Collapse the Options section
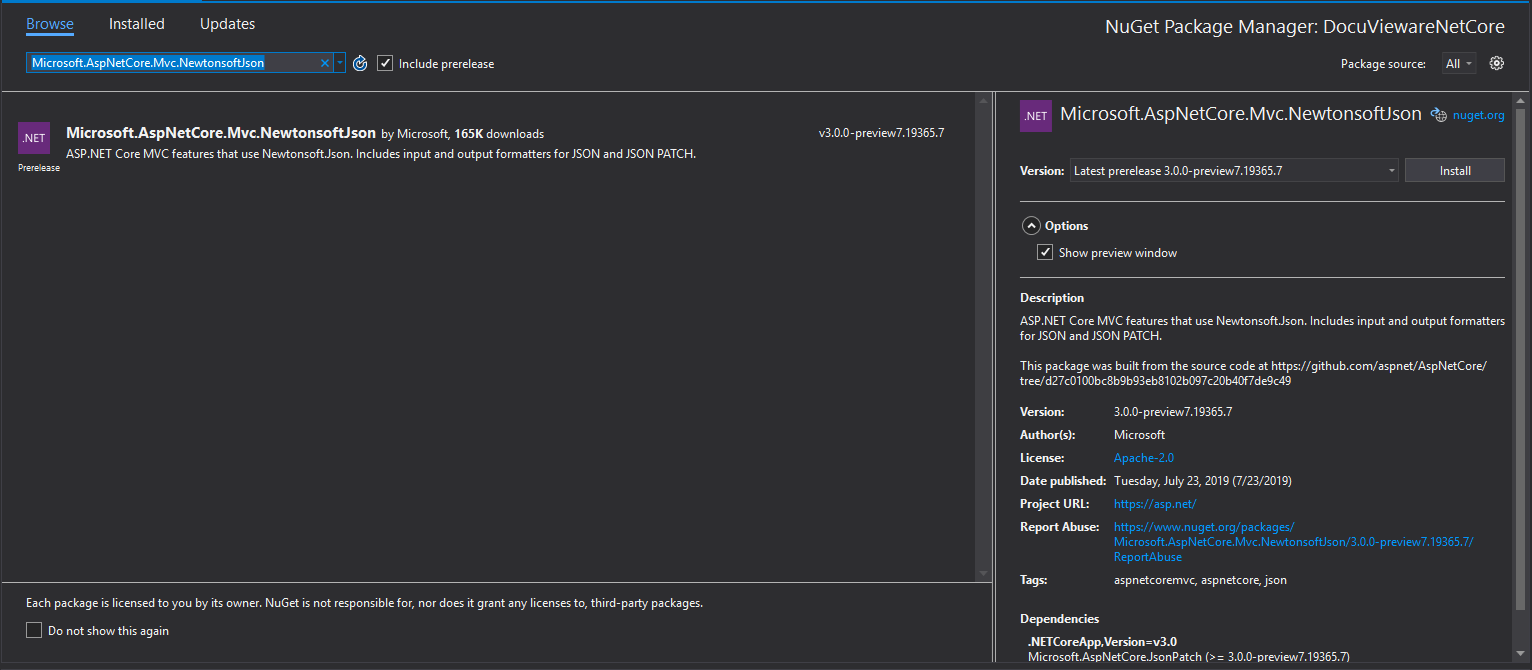 1031,225
